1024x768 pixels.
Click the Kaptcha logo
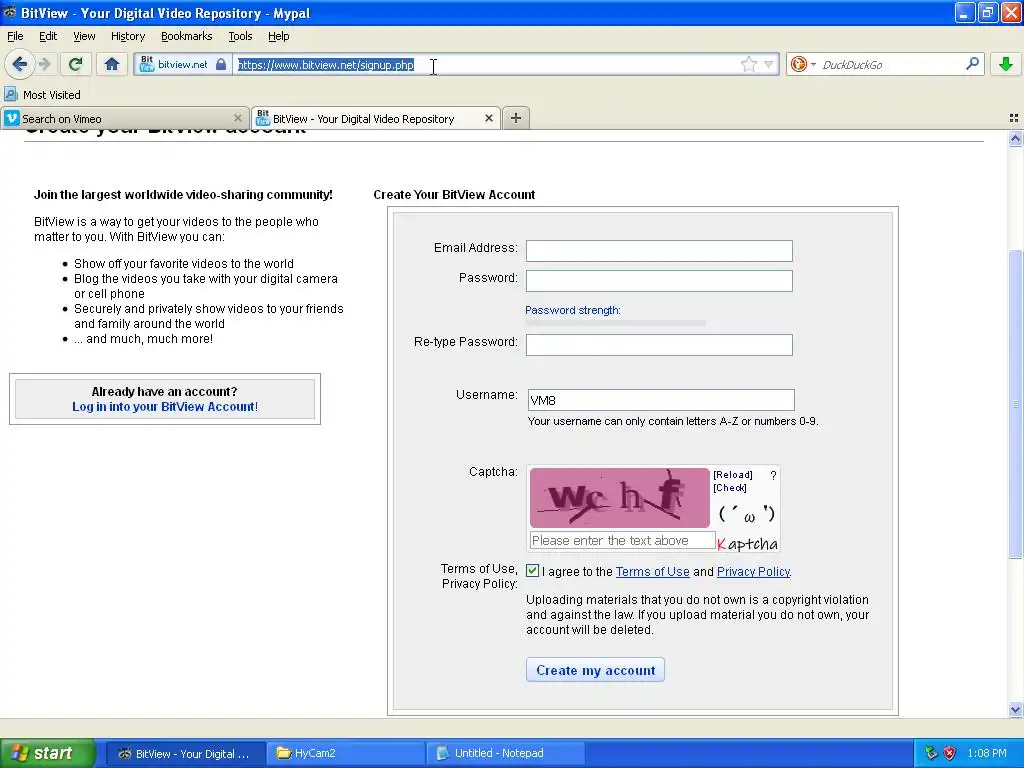click(747, 543)
